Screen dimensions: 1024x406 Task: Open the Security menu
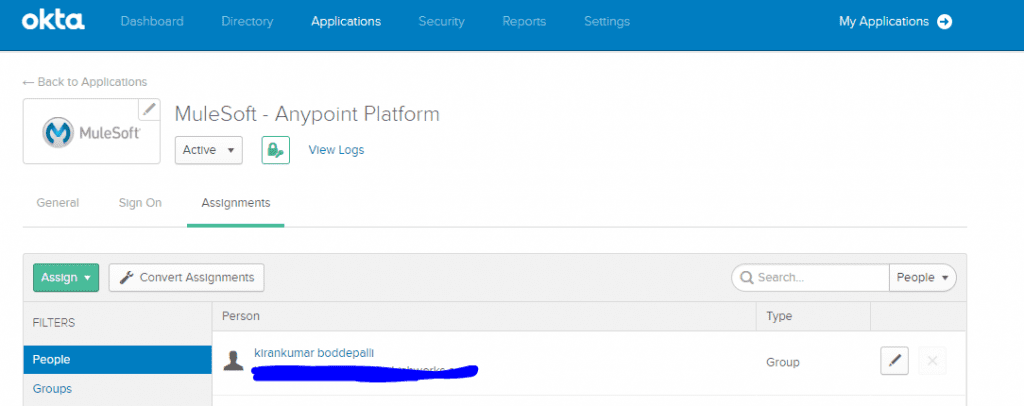coord(441,22)
